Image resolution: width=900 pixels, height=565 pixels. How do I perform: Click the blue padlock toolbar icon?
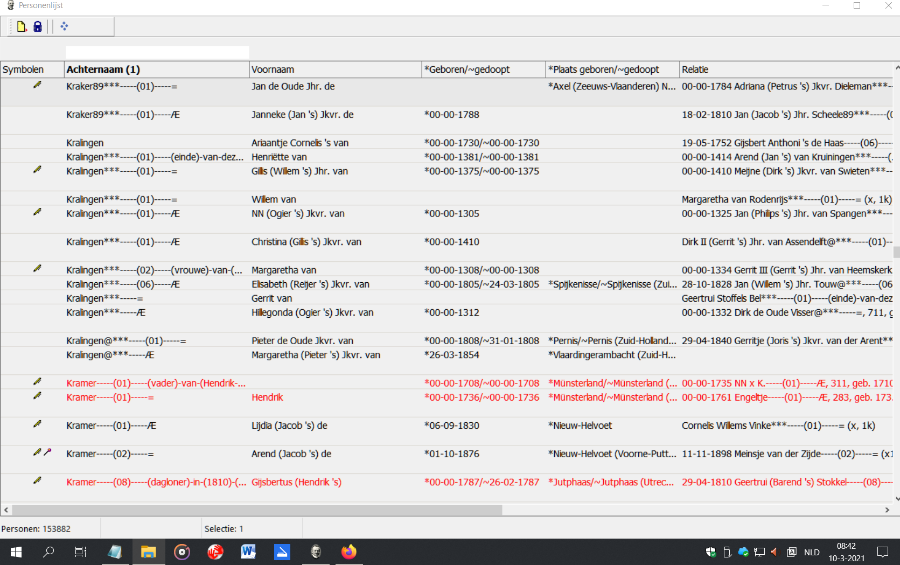37,27
